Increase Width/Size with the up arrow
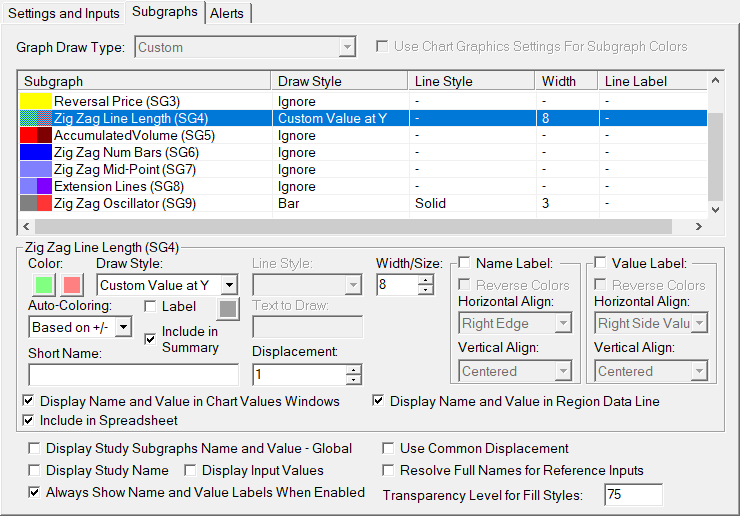Screen dimensions: 740x516 (426, 280)
